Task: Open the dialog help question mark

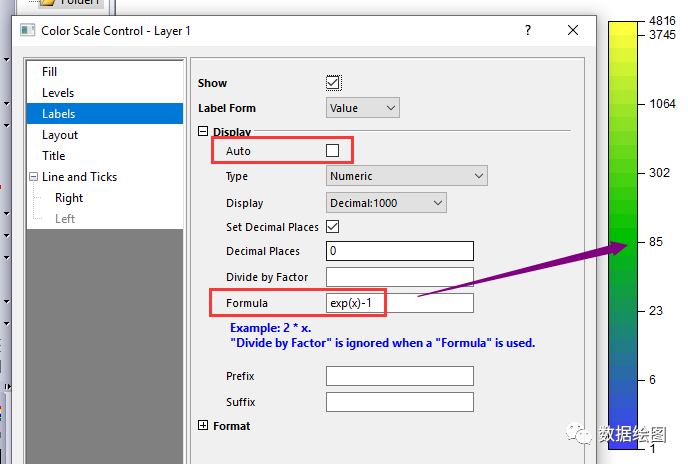Action: [x=528, y=30]
